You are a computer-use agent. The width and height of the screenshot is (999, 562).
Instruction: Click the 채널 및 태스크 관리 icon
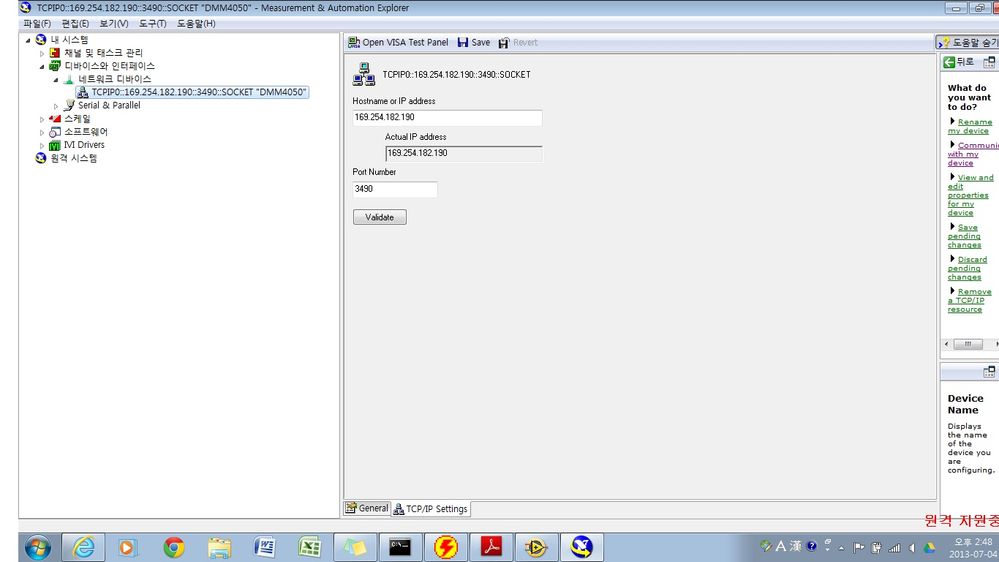click(x=55, y=53)
